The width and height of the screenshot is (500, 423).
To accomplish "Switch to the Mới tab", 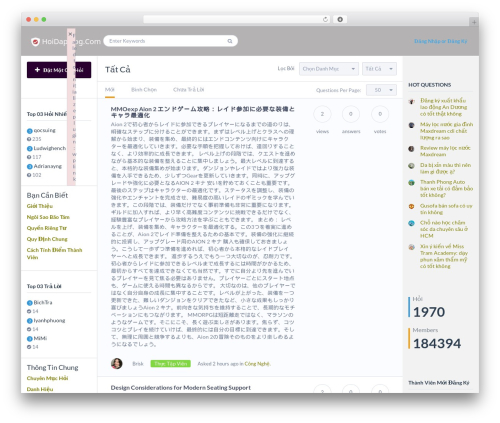I will (110, 90).
